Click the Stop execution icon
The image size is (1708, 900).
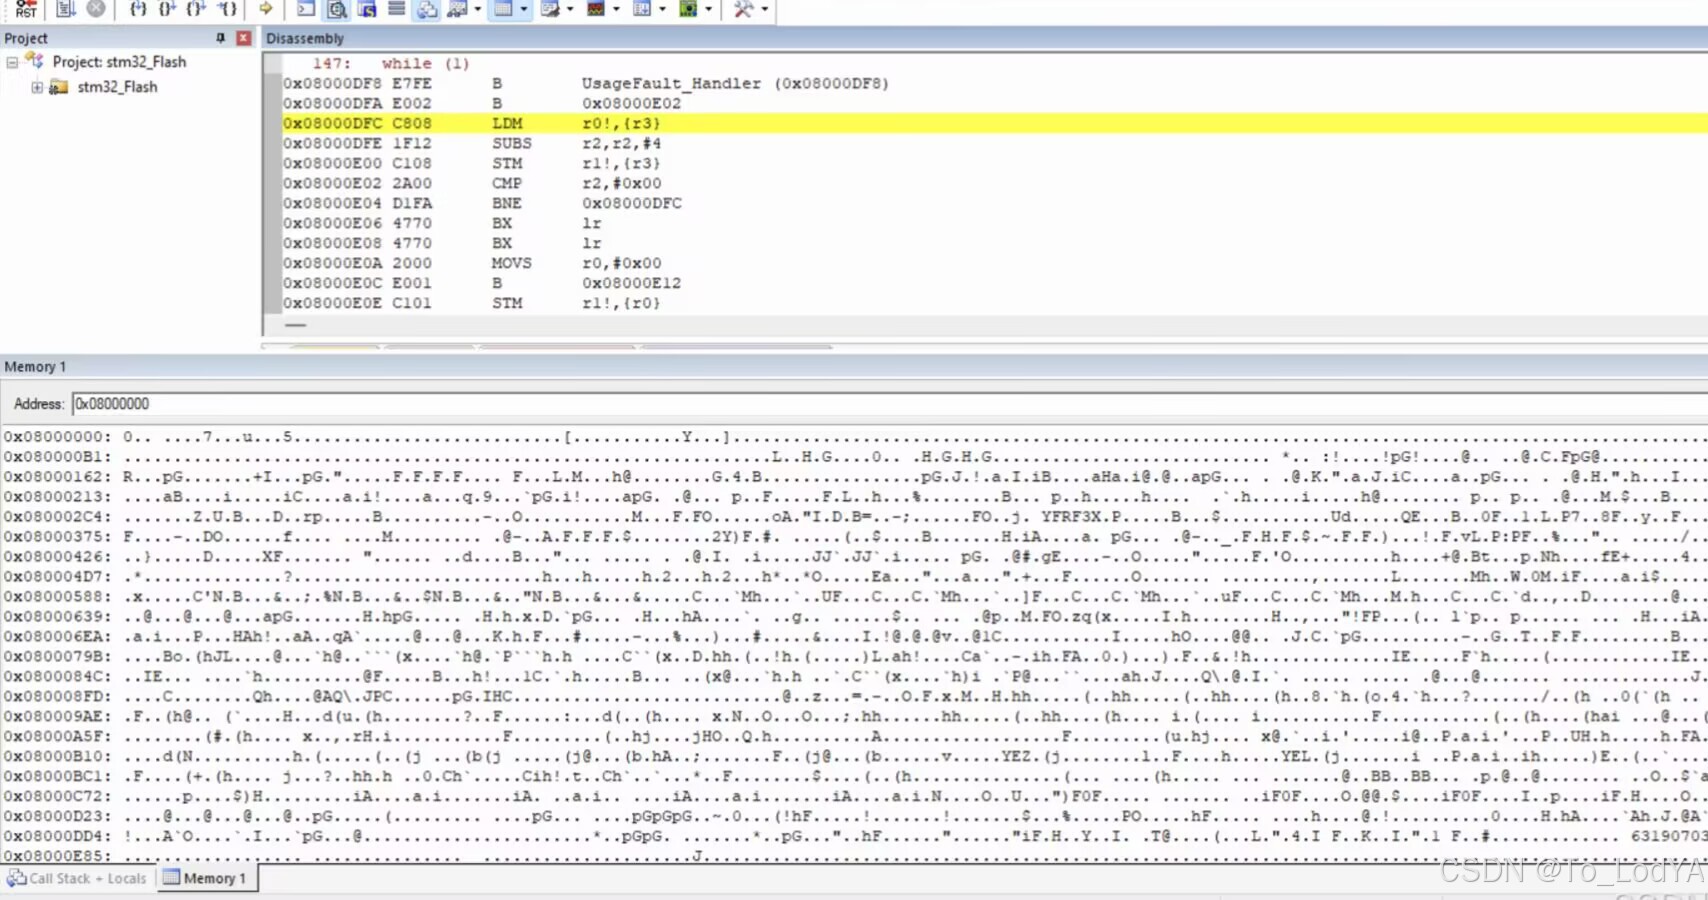(96, 9)
